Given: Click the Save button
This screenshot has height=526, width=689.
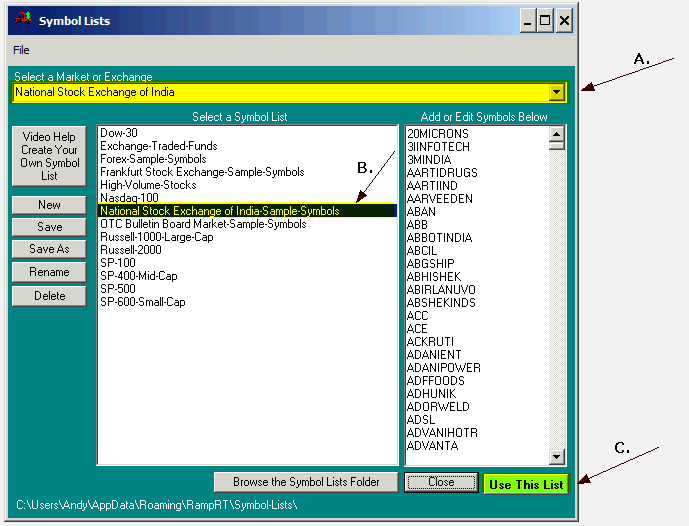Looking at the screenshot, I should tap(49, 227).
